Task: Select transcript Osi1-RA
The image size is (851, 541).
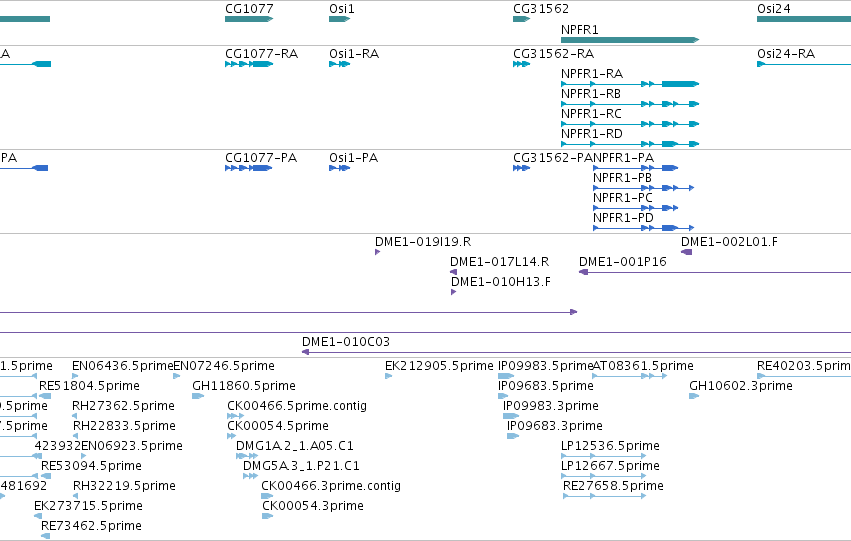Action: [x=354, y=54]
